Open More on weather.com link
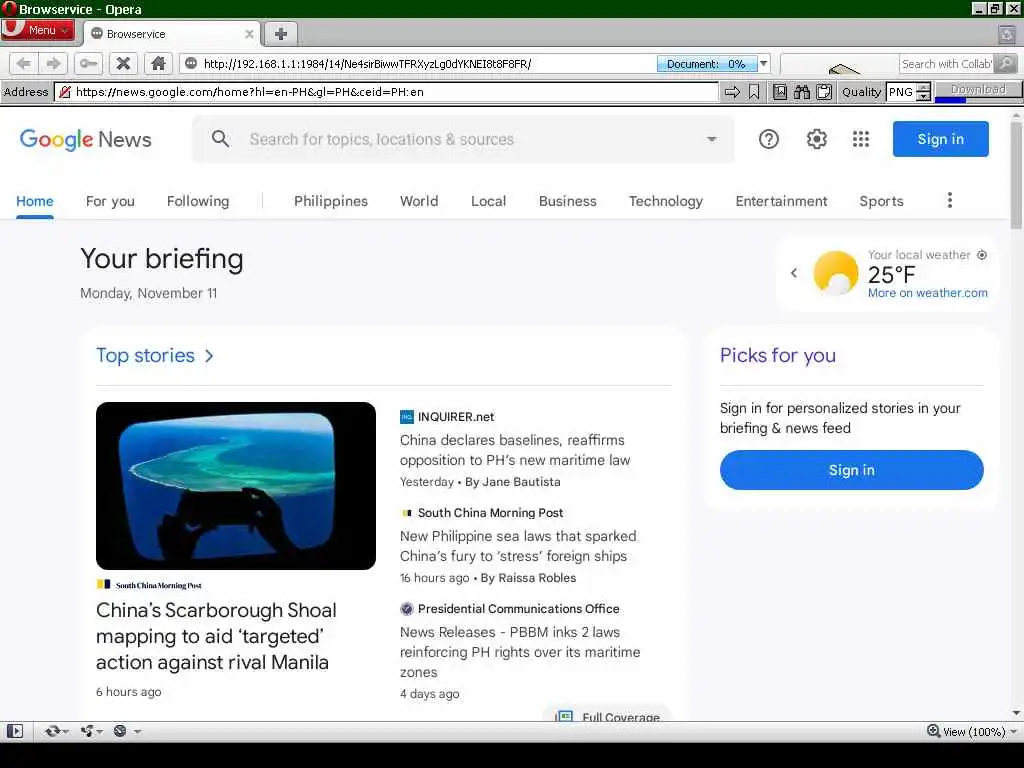Screen dimensions: 1024x768 [927, 293]
